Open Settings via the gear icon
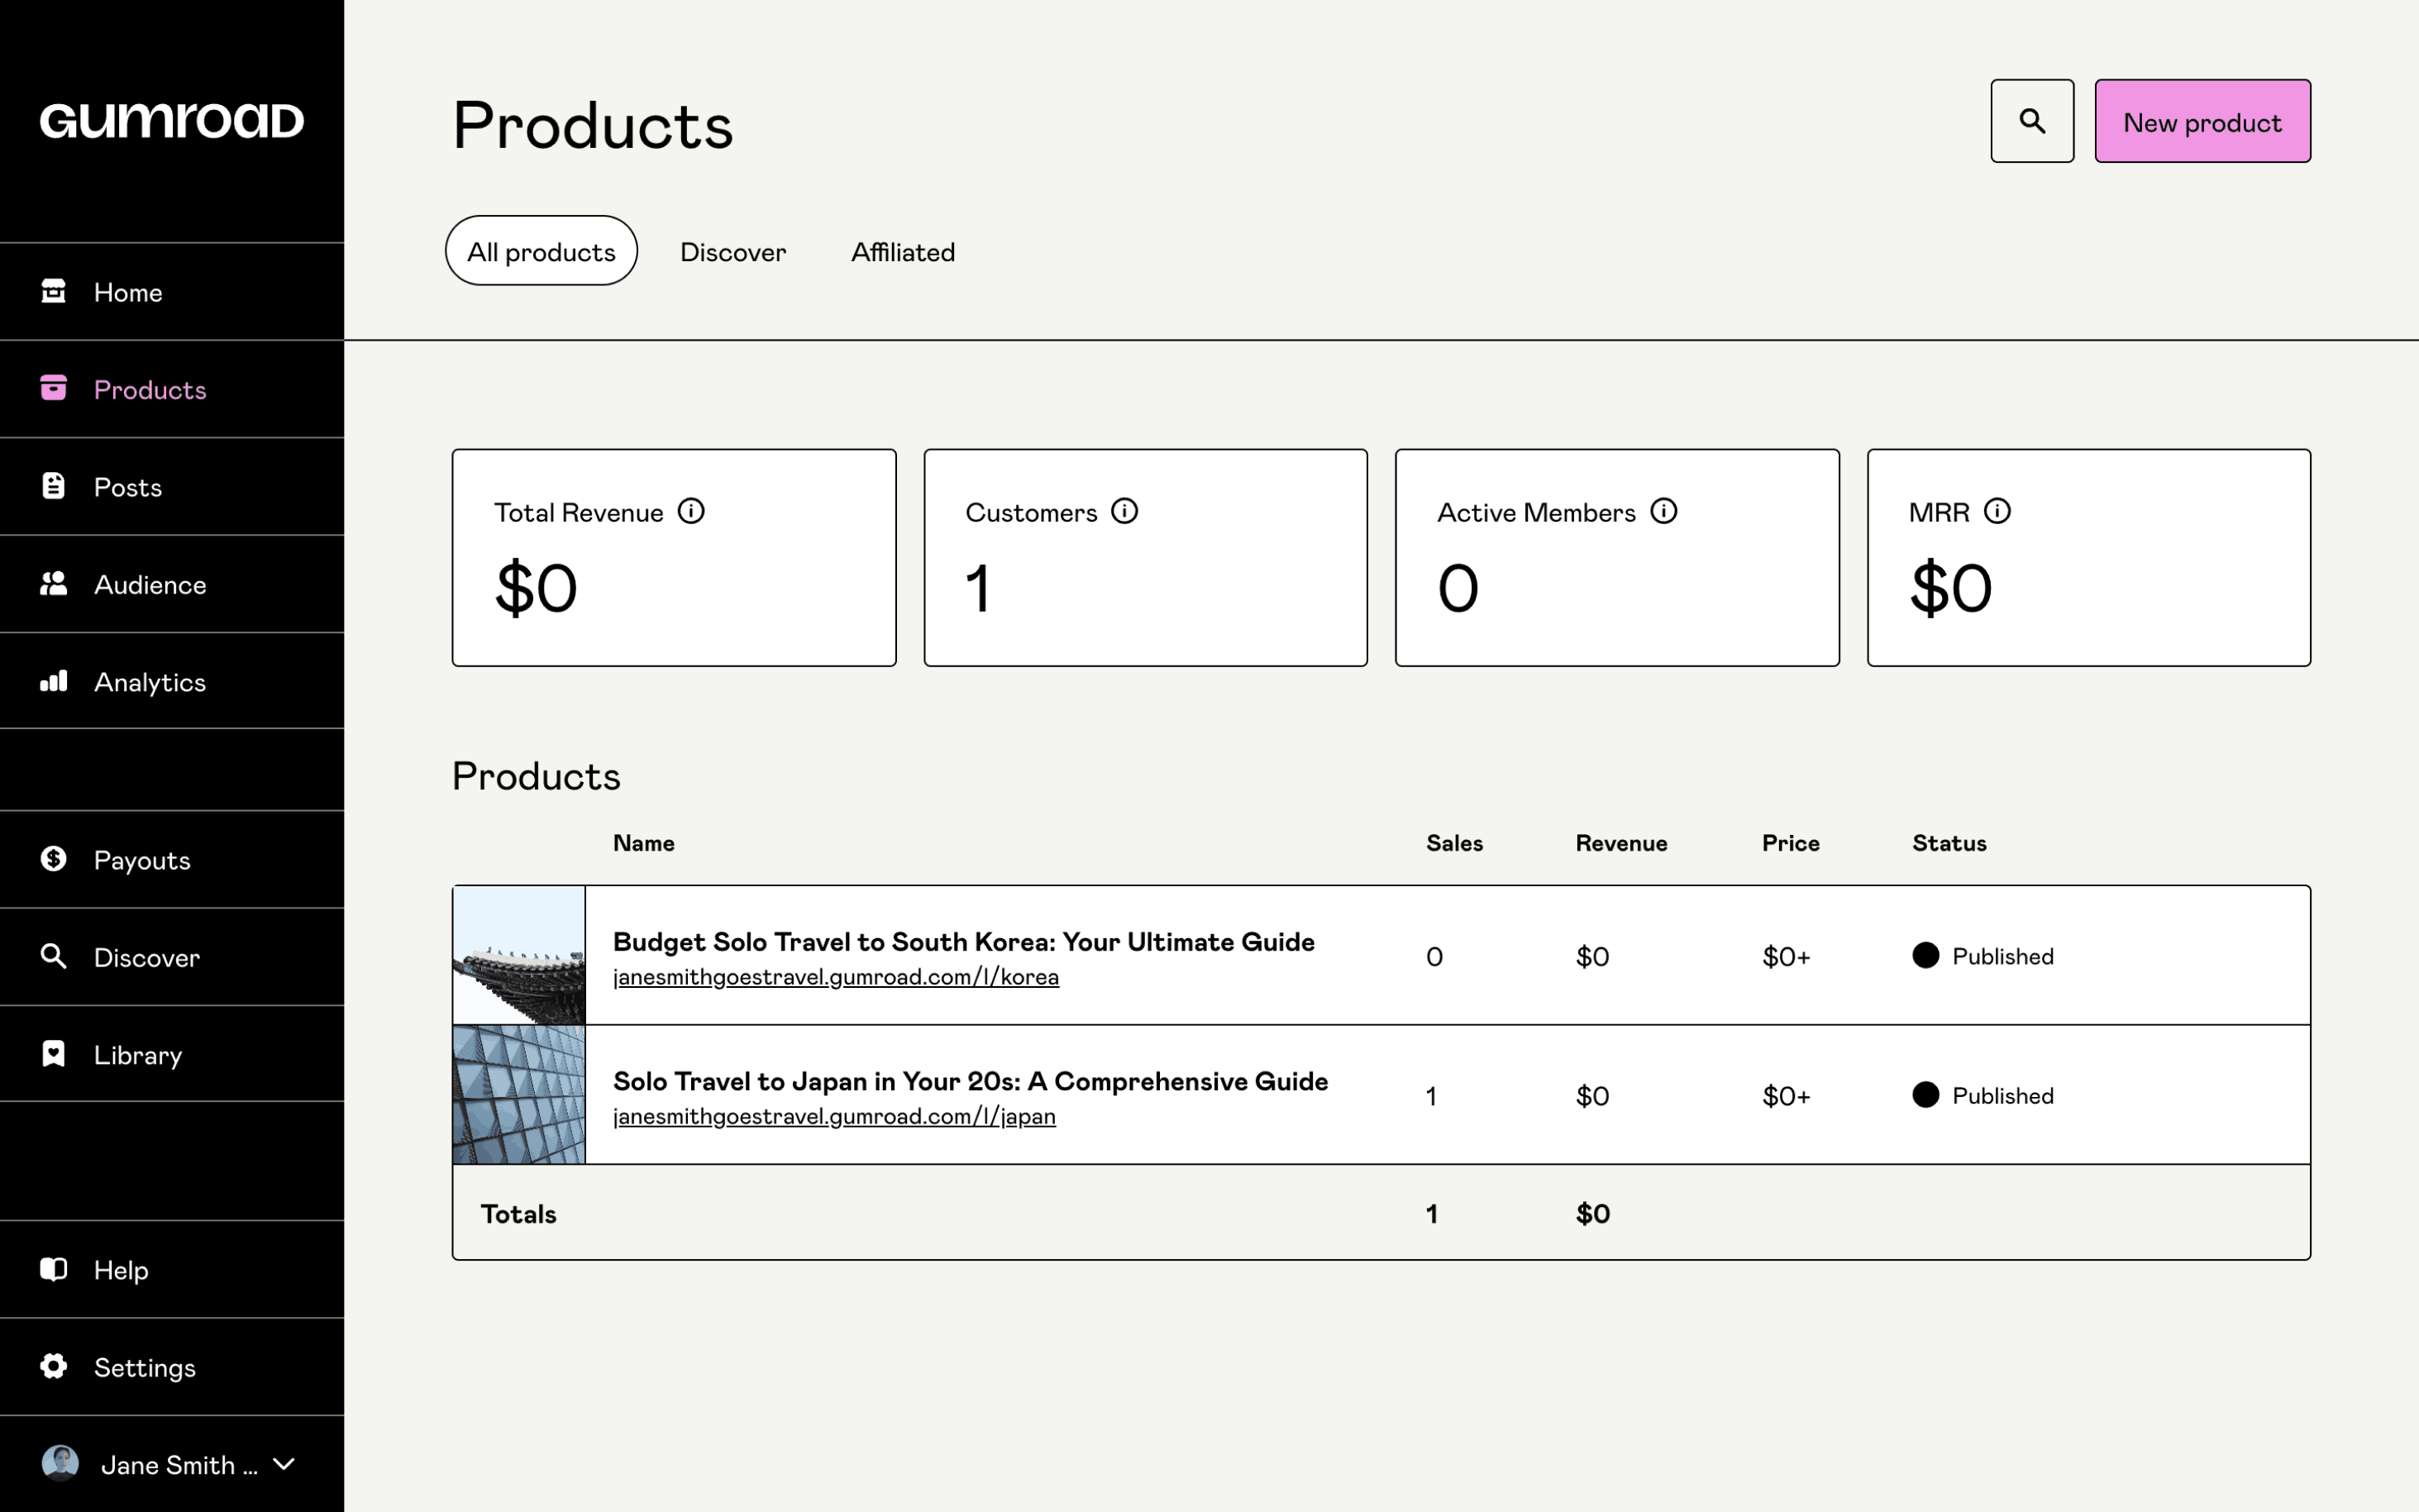This screenshot has height=1512, width=2419. point(53,1366)
